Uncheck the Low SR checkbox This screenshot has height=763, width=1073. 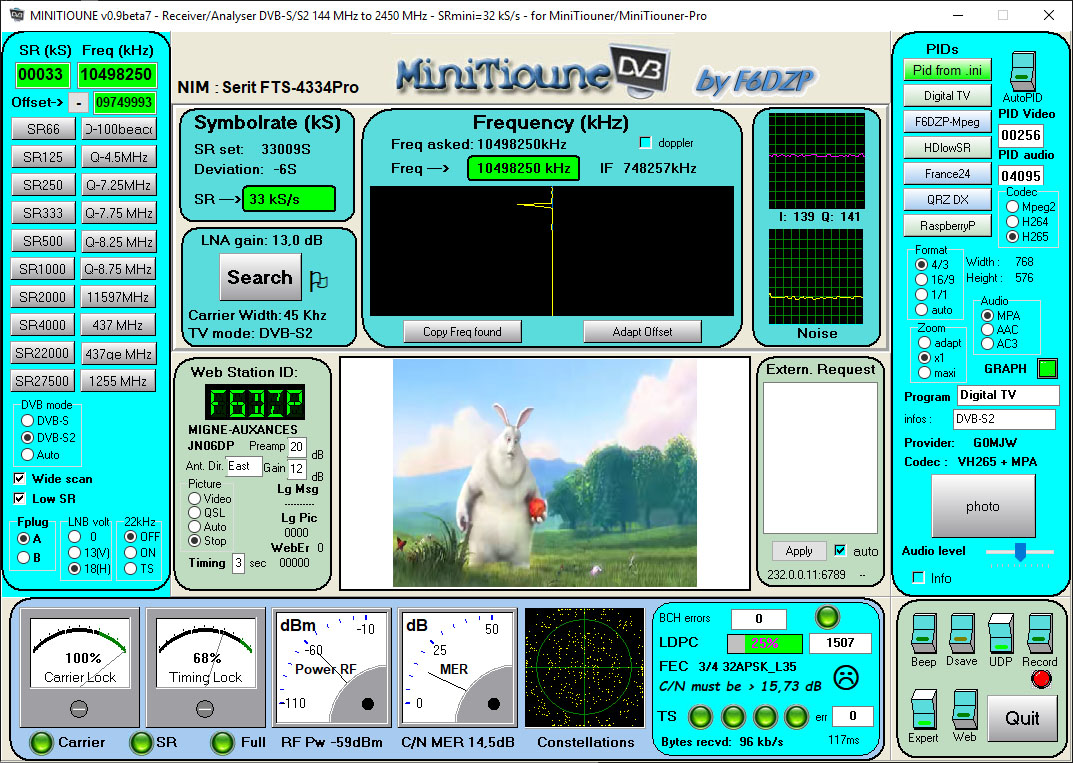[x=20, y=498]
